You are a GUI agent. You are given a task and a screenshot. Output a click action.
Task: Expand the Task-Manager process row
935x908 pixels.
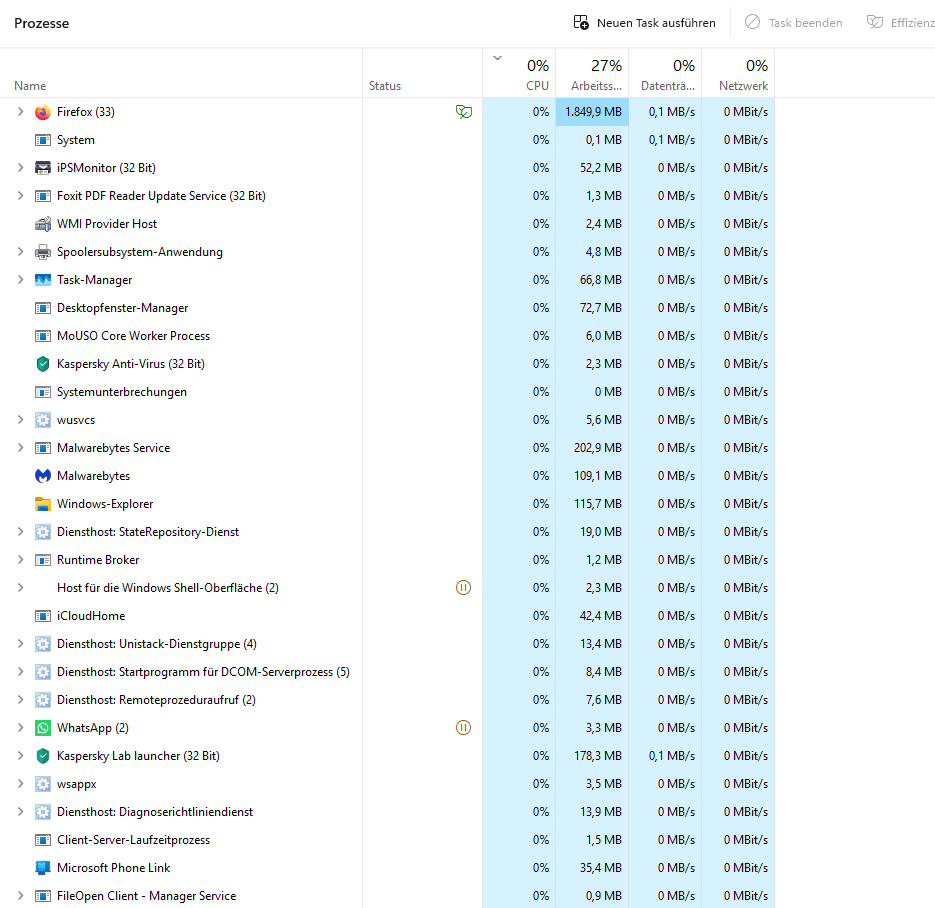pyautogui.click(x=20, y=280)
